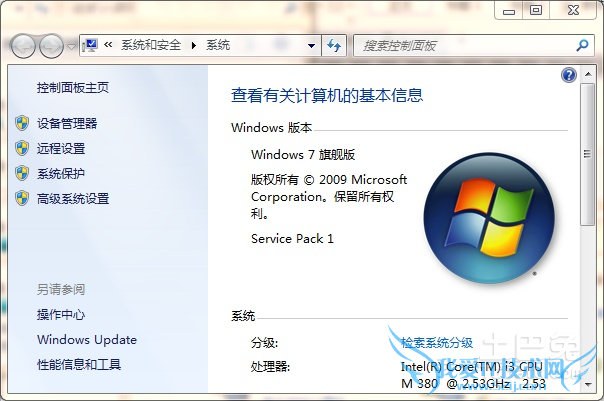Viewport: 604px width, 401px height.
Task: Open help with the blue question icon
Action: tap(569, 75)
